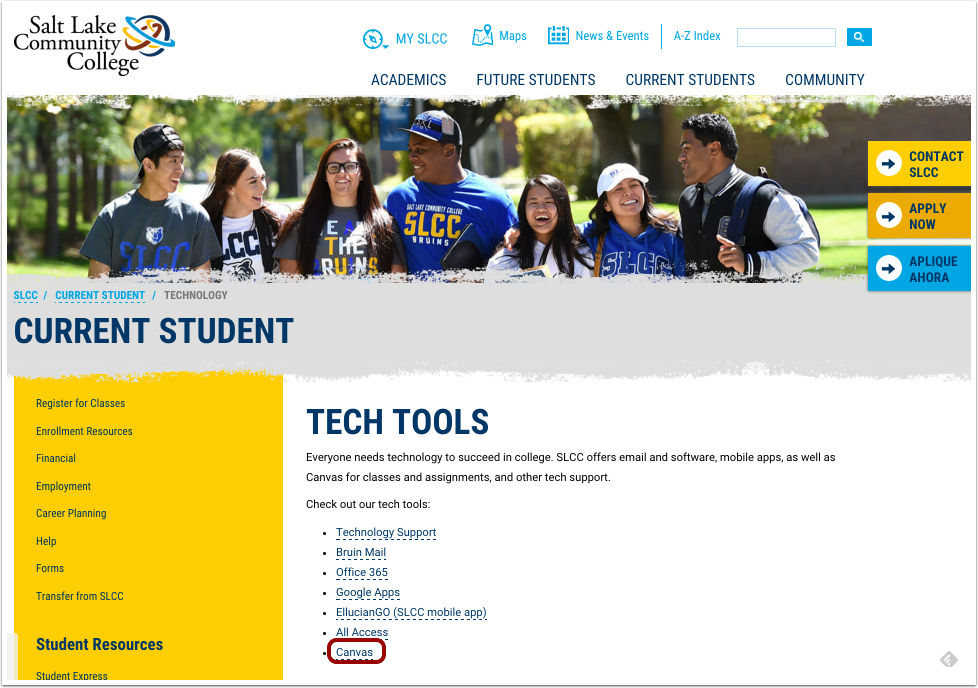Open the Future Students menu

coord(535,80)
